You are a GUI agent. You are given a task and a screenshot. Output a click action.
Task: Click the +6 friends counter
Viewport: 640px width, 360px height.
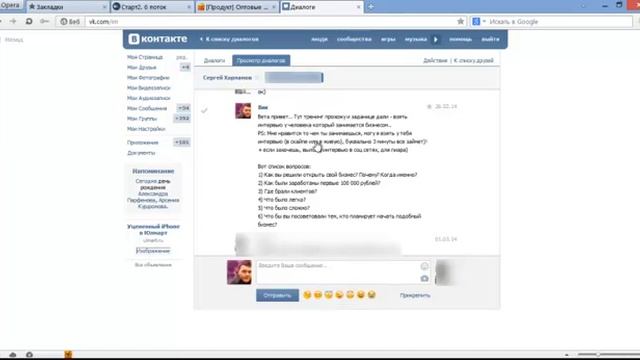(x=185, y=67)
